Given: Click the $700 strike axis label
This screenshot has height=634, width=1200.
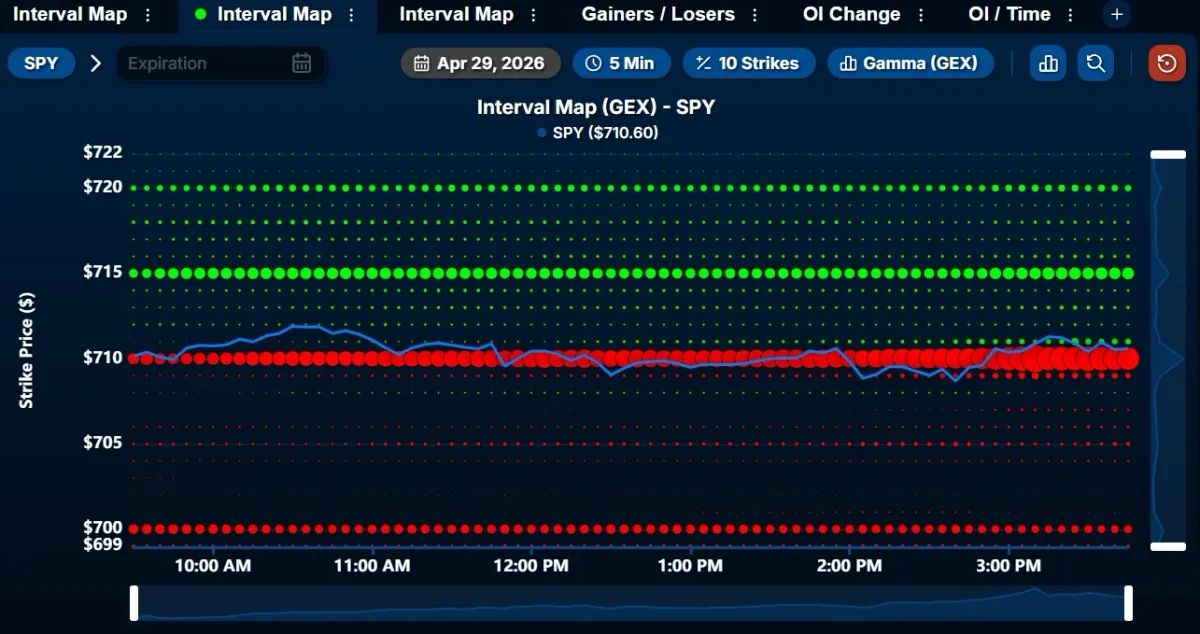Looking at the screenshot, I should click(103, 527).
